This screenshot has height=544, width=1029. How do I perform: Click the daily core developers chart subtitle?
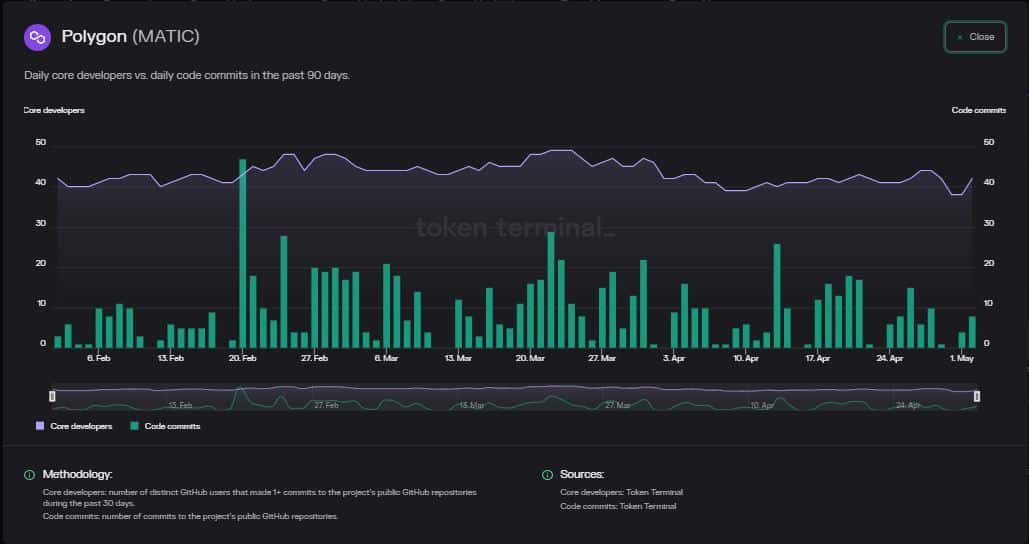click(x=187, y=75)
